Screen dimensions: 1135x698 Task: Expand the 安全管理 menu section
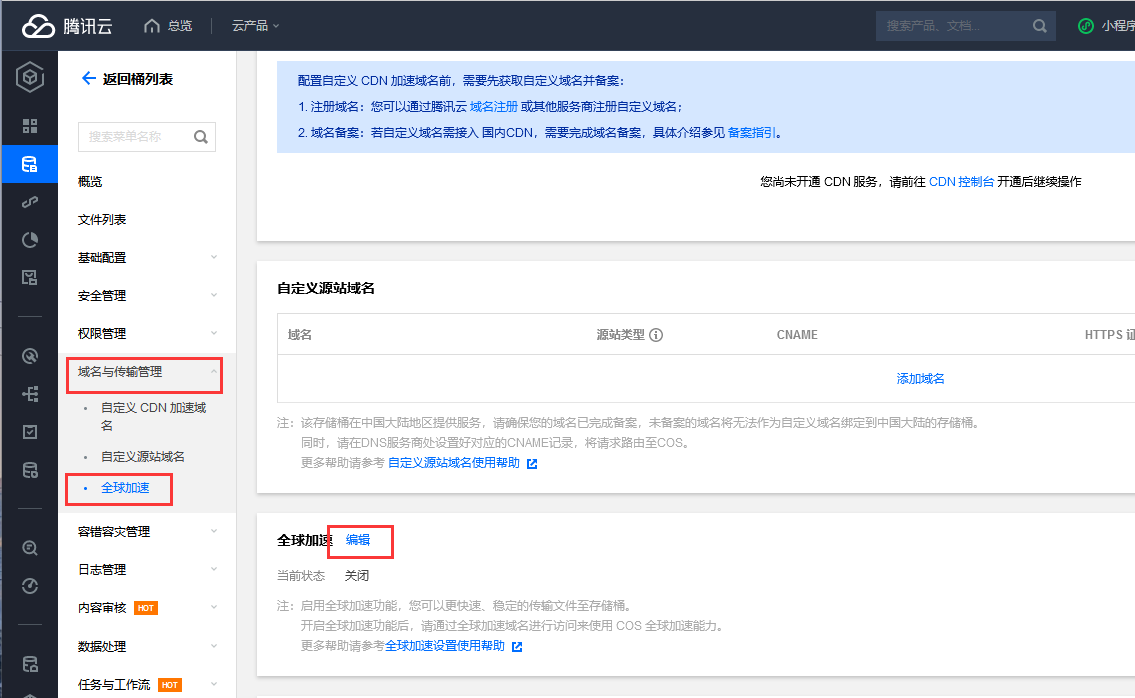point(147,296)
